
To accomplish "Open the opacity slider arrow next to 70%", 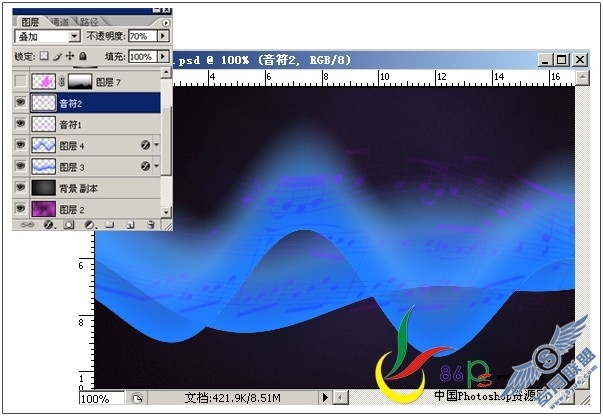I will (x=163, y=36).
